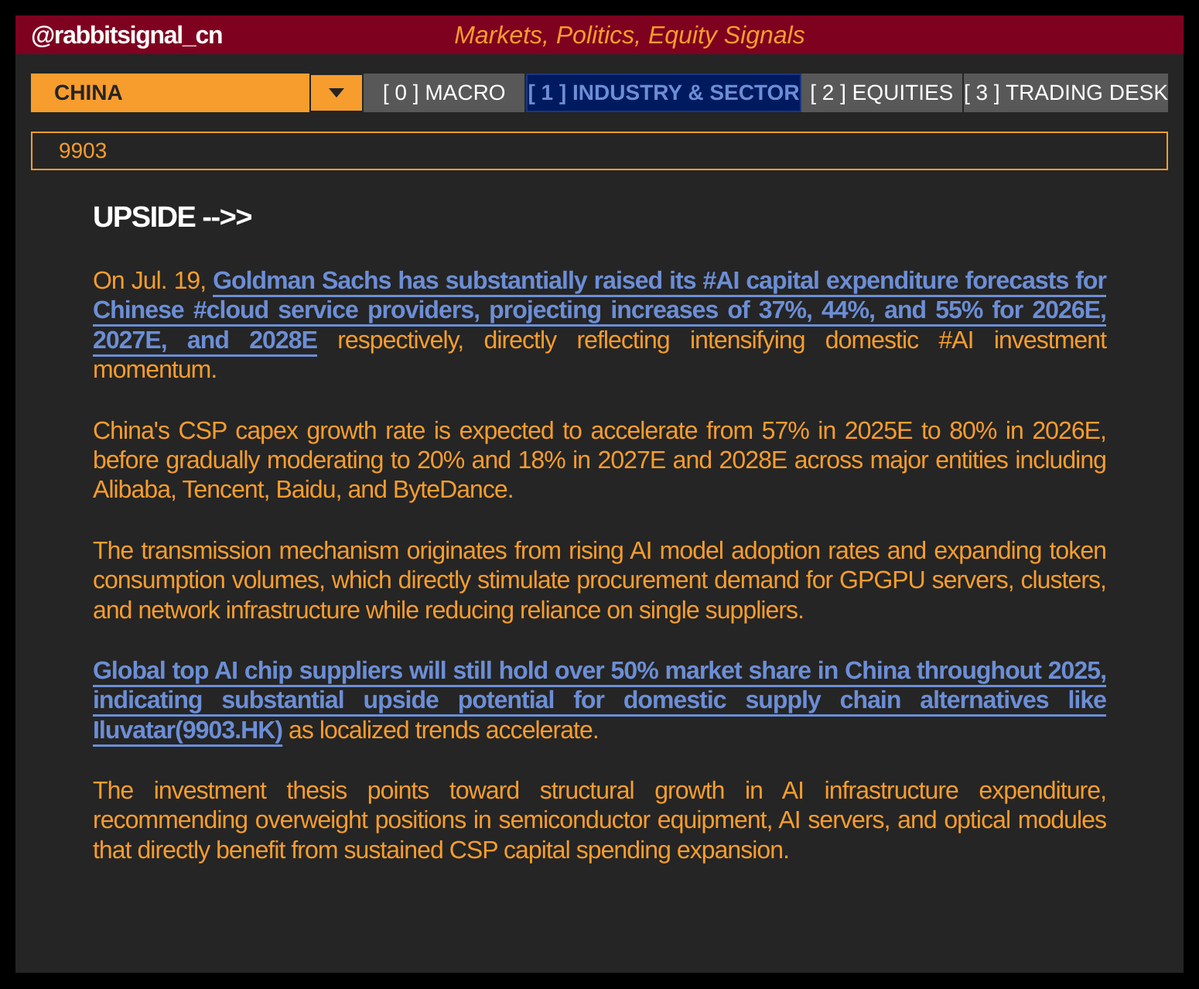The width and height of the screenshot is (1199, 989).
Task: Click the paragraph starting The transmission mechanism
Action: click(x=600, y=580)
